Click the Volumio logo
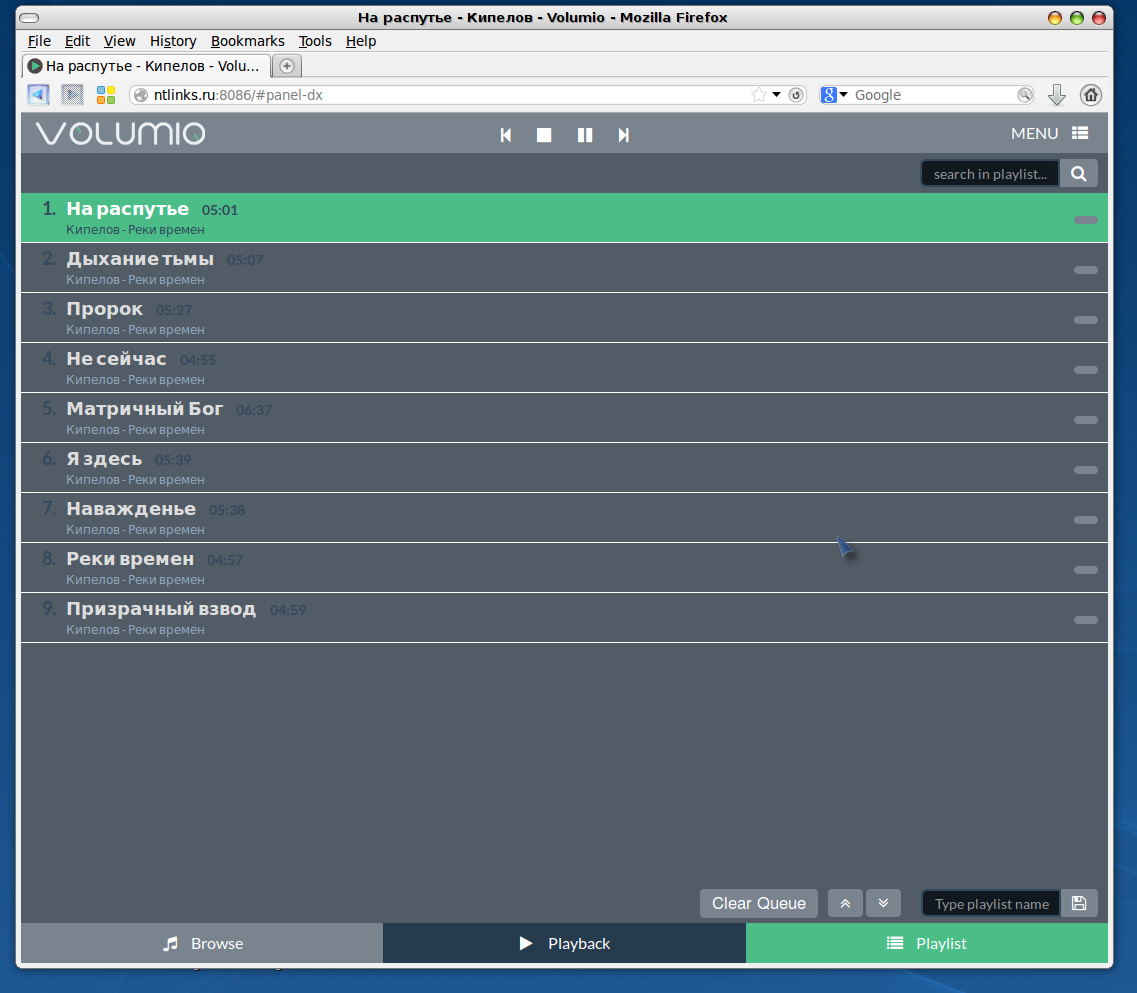Image resolution: width=1137 pixels, height=993 pixels. 120,133
